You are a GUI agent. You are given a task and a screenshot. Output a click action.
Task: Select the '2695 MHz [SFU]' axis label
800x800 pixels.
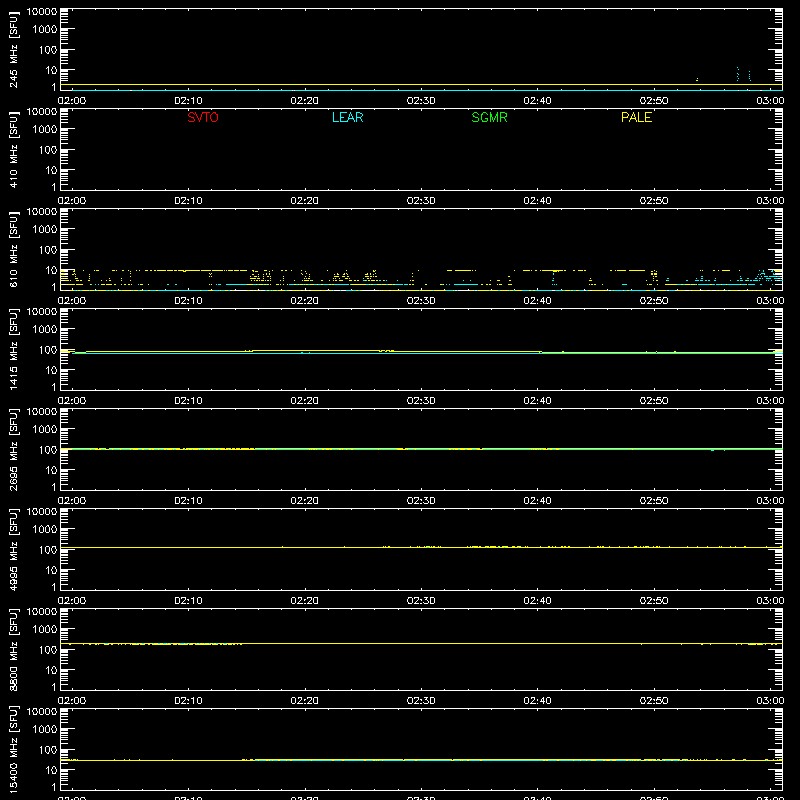[13, 449]
